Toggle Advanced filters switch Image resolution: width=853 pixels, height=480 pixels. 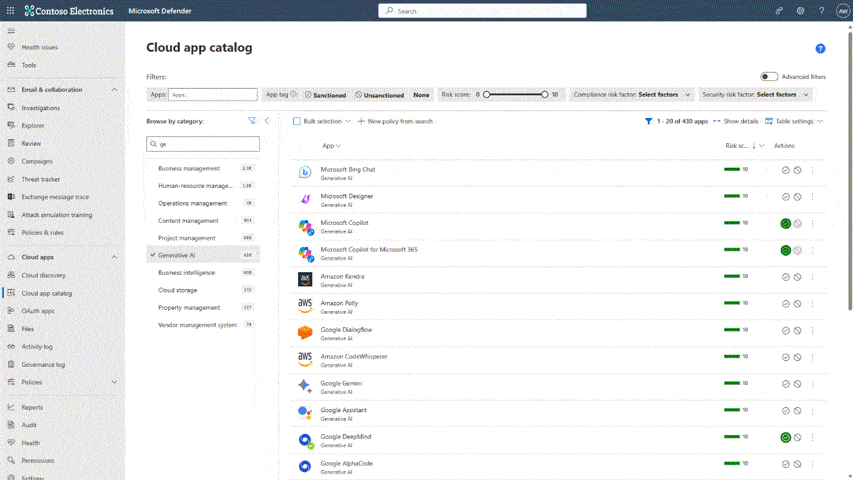769,76
